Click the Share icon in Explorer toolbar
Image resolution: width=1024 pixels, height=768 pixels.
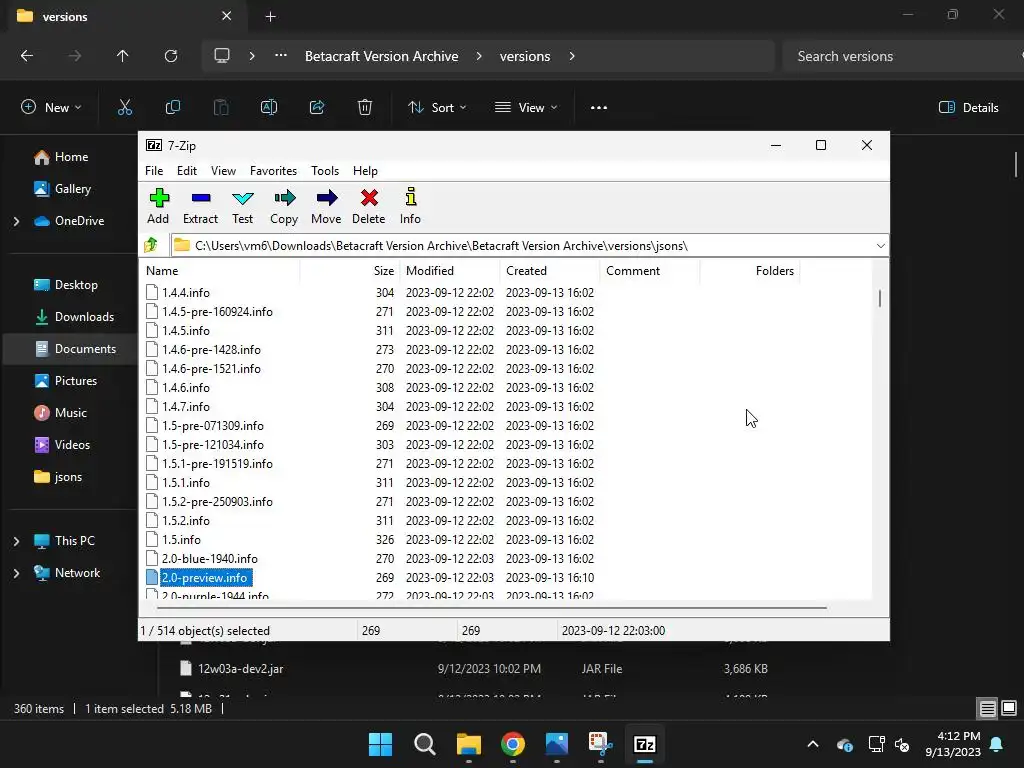(317, 108)
